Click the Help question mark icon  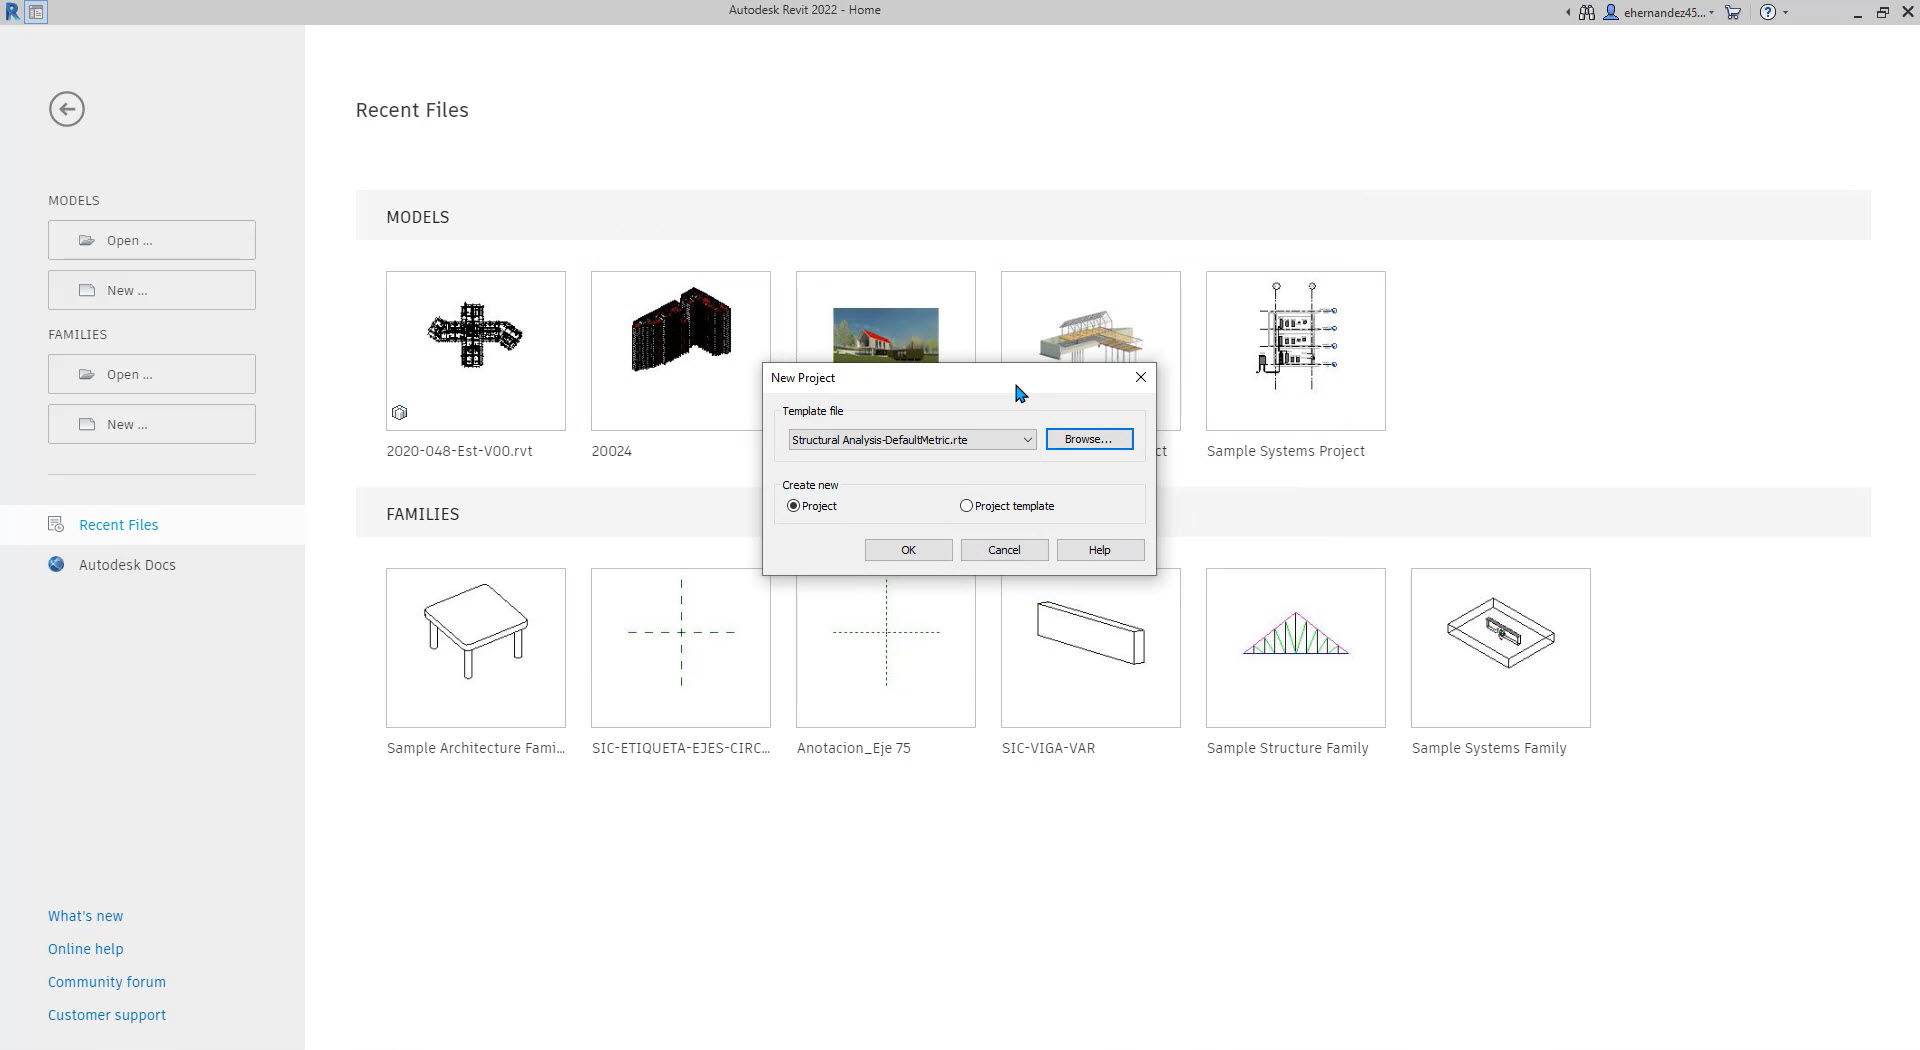click(x=1767, y=13)
